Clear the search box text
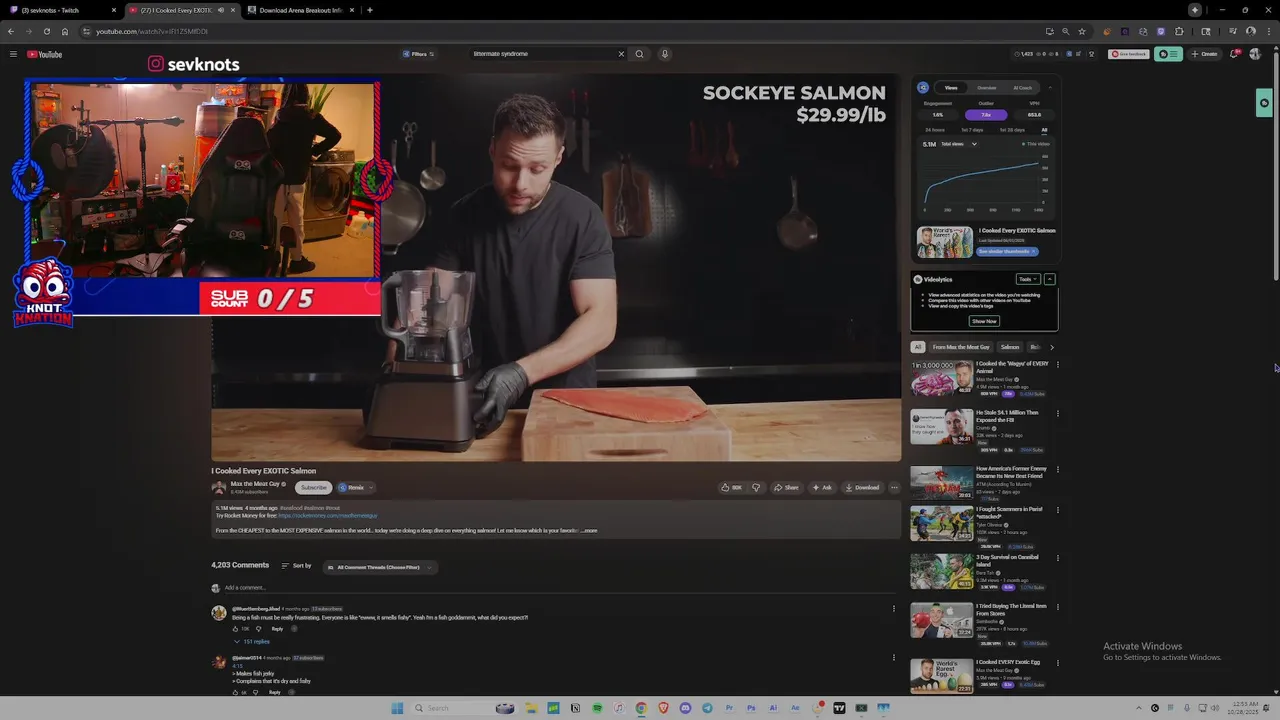 click(x=620, y=54)
